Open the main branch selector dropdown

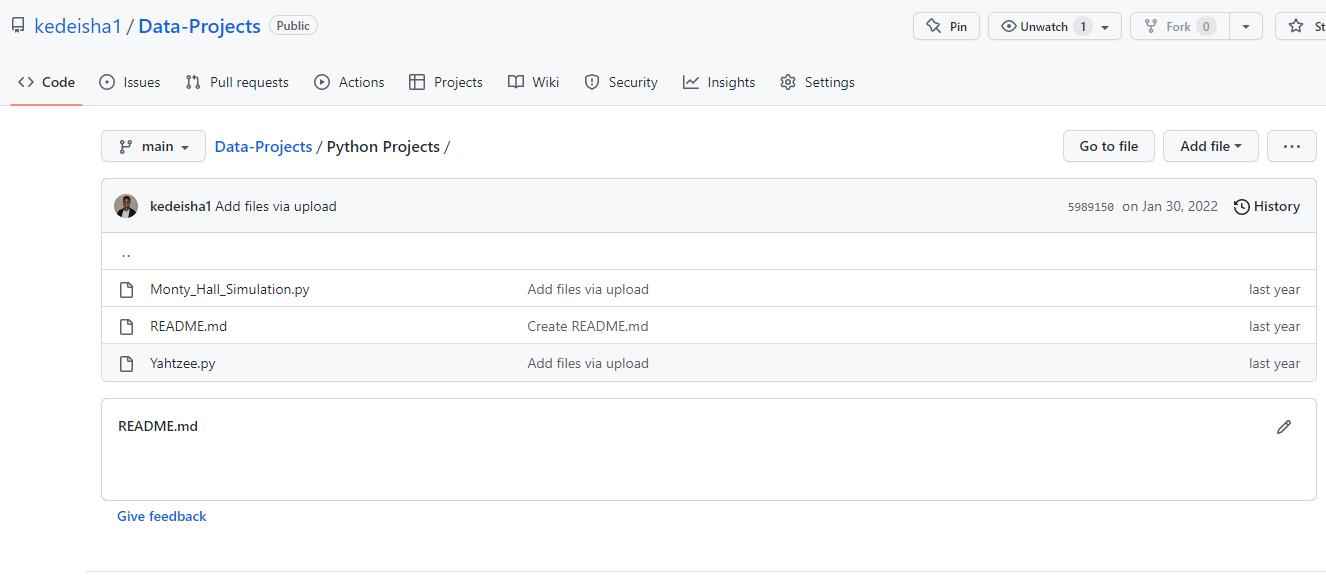coord(153,146)
